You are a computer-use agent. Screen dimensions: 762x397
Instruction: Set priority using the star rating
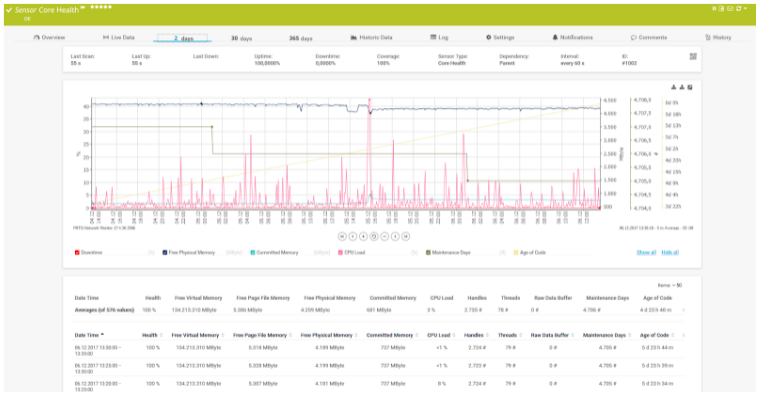(x=101, y=7)
